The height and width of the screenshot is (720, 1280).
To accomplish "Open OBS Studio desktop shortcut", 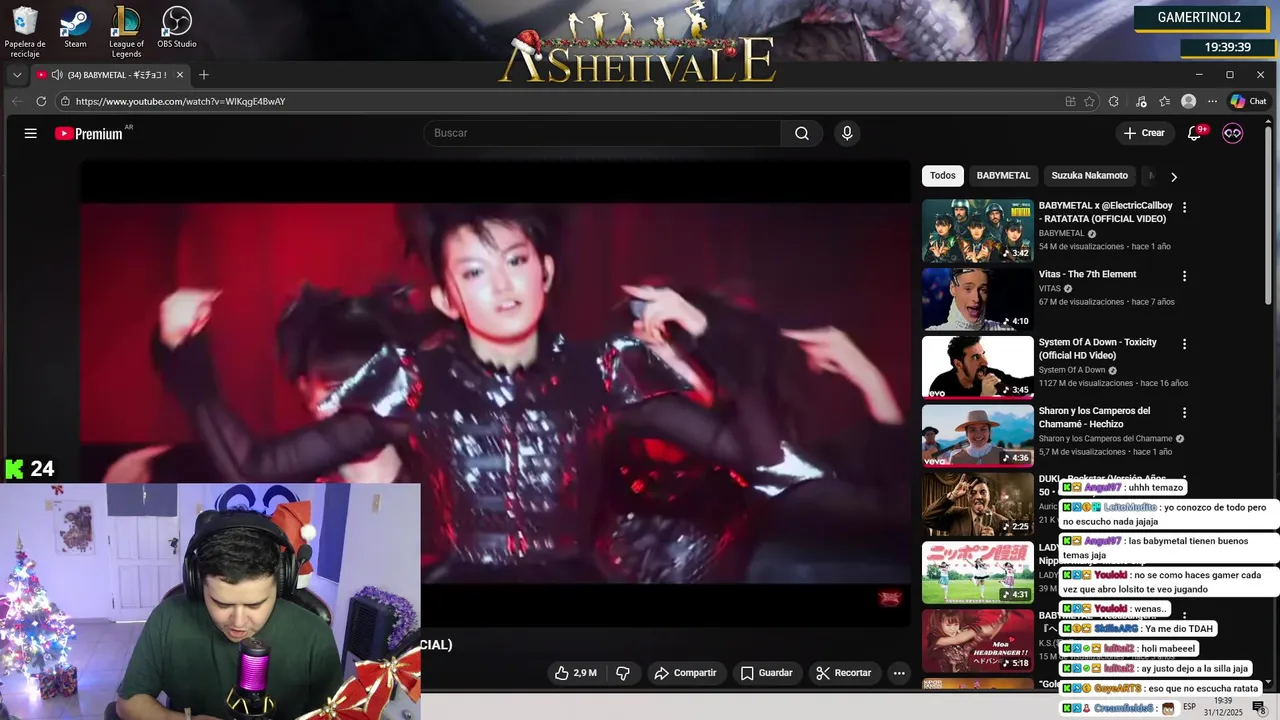I will pyautogui.click(x=177, y=27).
